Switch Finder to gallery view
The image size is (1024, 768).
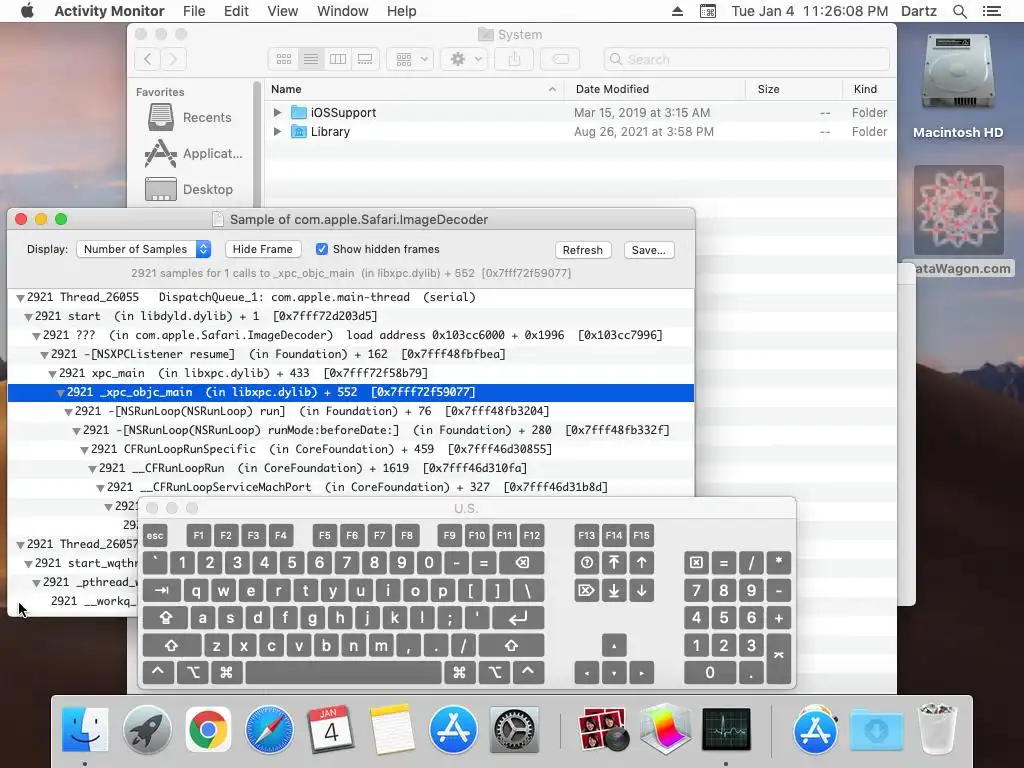click(365, 59)
